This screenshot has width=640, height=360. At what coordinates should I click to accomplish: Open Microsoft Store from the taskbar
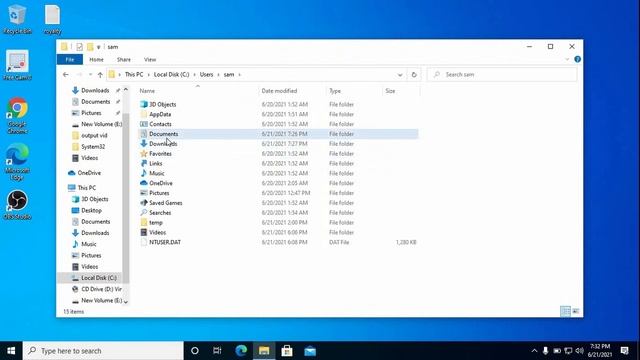[287, 351]
